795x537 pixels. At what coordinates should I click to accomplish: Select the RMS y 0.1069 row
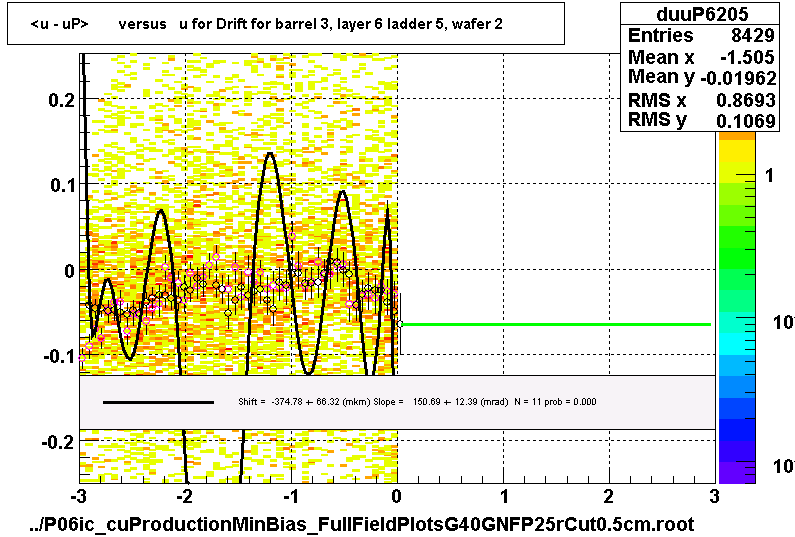click(701, 120)
